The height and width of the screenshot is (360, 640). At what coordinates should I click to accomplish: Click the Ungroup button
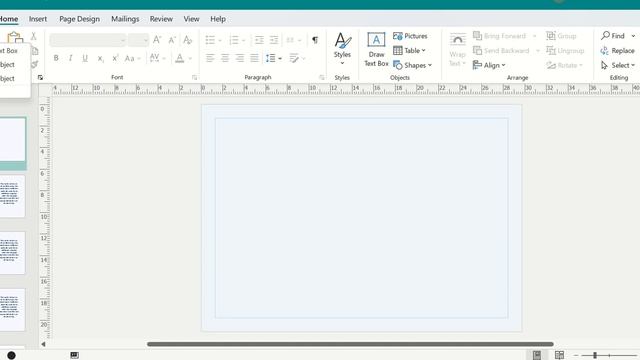pos(565,51)
